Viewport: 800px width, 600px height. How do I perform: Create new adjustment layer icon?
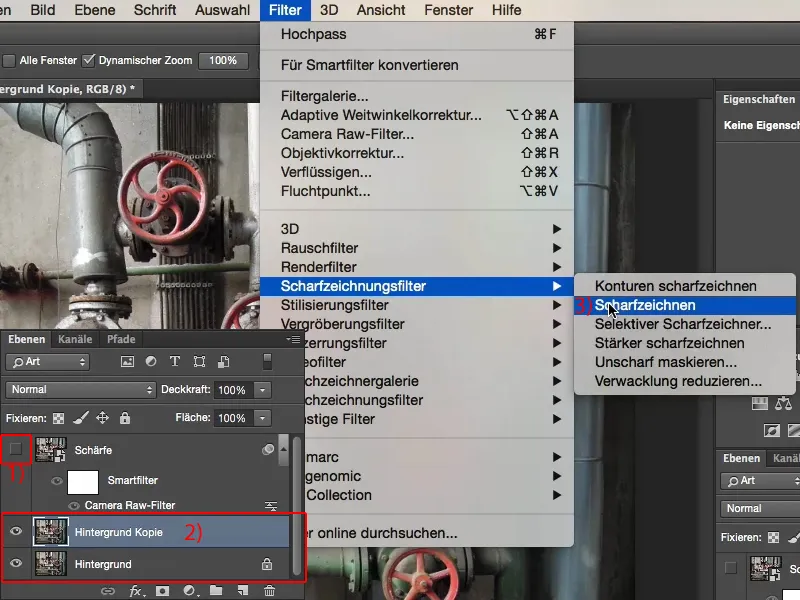(190, 591)
